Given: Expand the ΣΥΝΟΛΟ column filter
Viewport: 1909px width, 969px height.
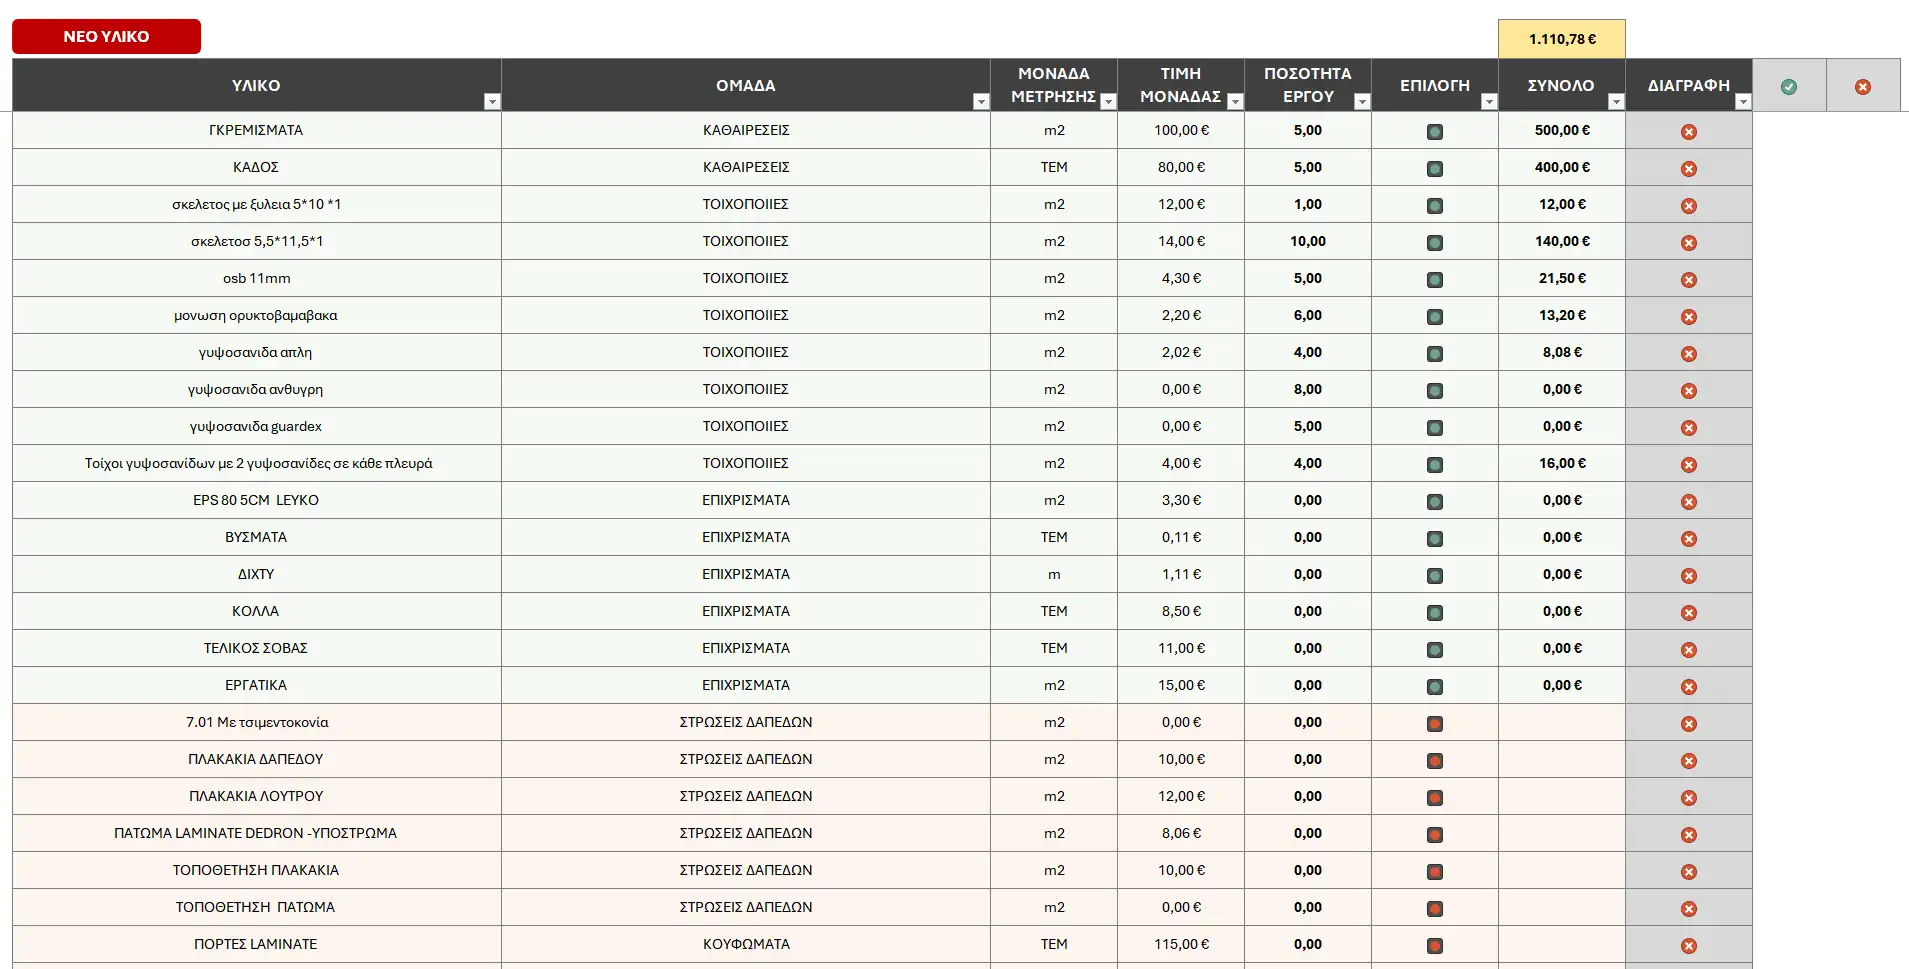Looking at the screenshot, I should 1615,102.
